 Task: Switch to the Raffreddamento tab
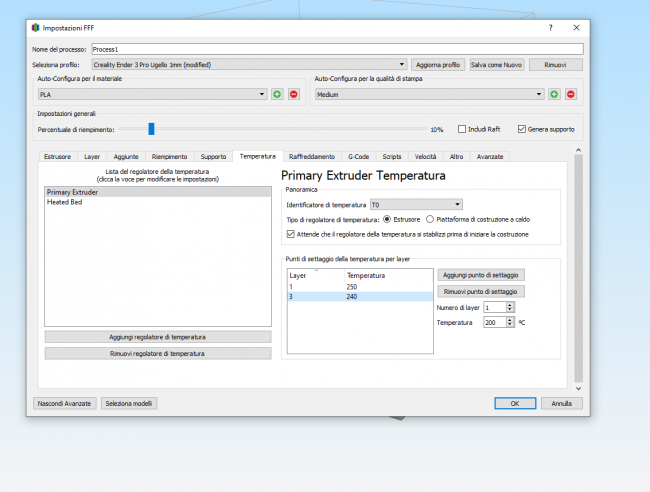point(312,157)
